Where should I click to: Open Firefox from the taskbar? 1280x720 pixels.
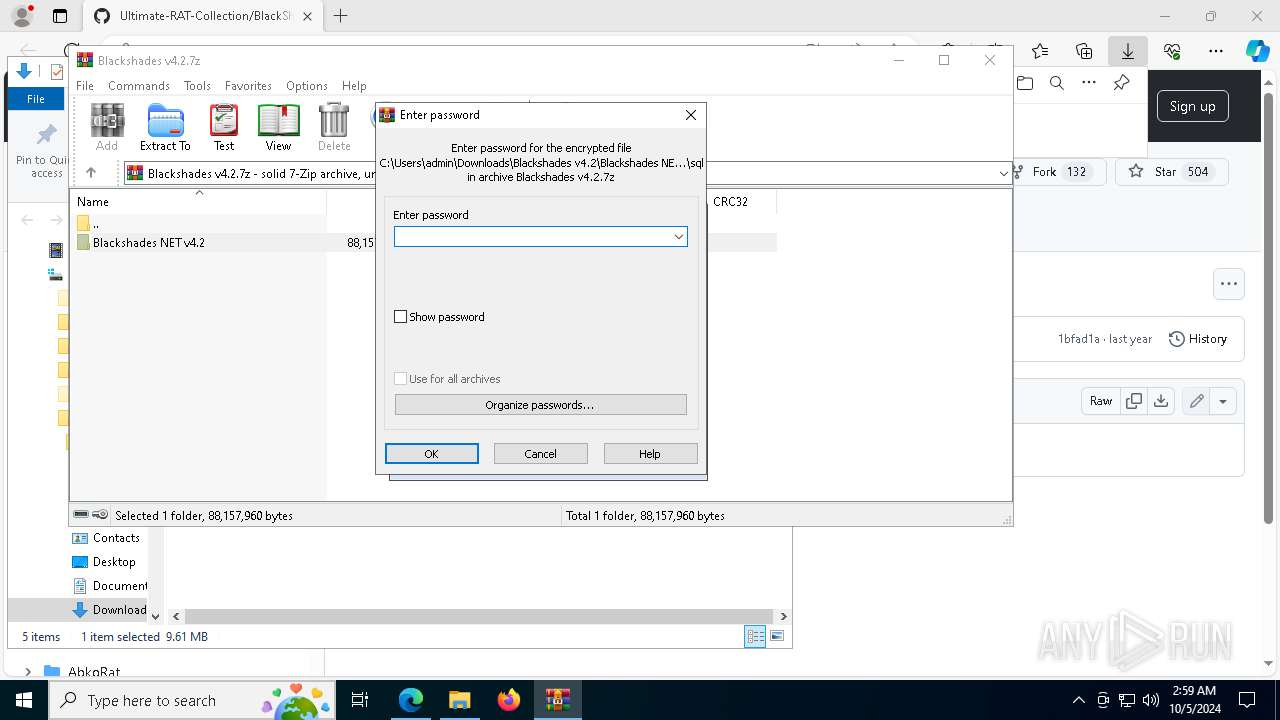508,700
